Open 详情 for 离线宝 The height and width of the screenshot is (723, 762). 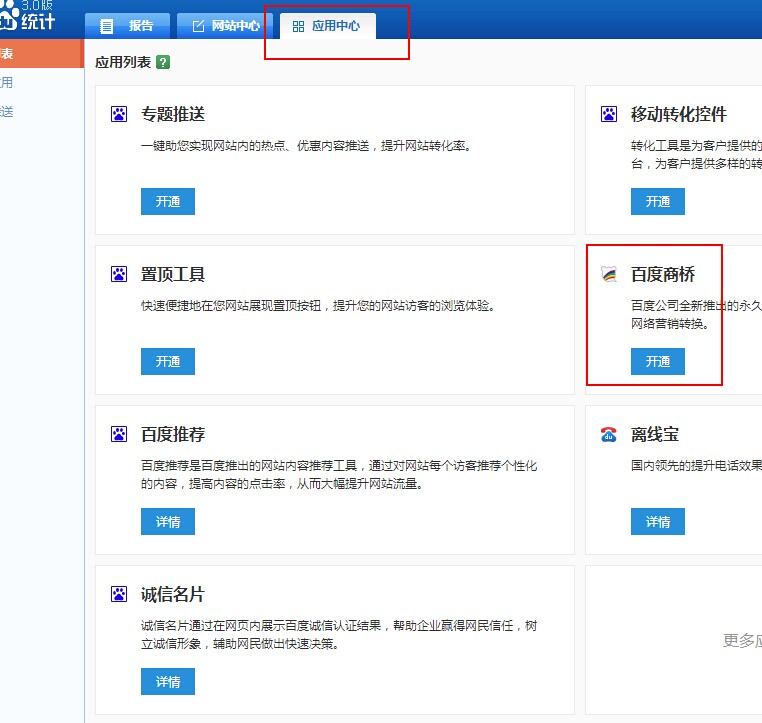click(x=657, y=521)
